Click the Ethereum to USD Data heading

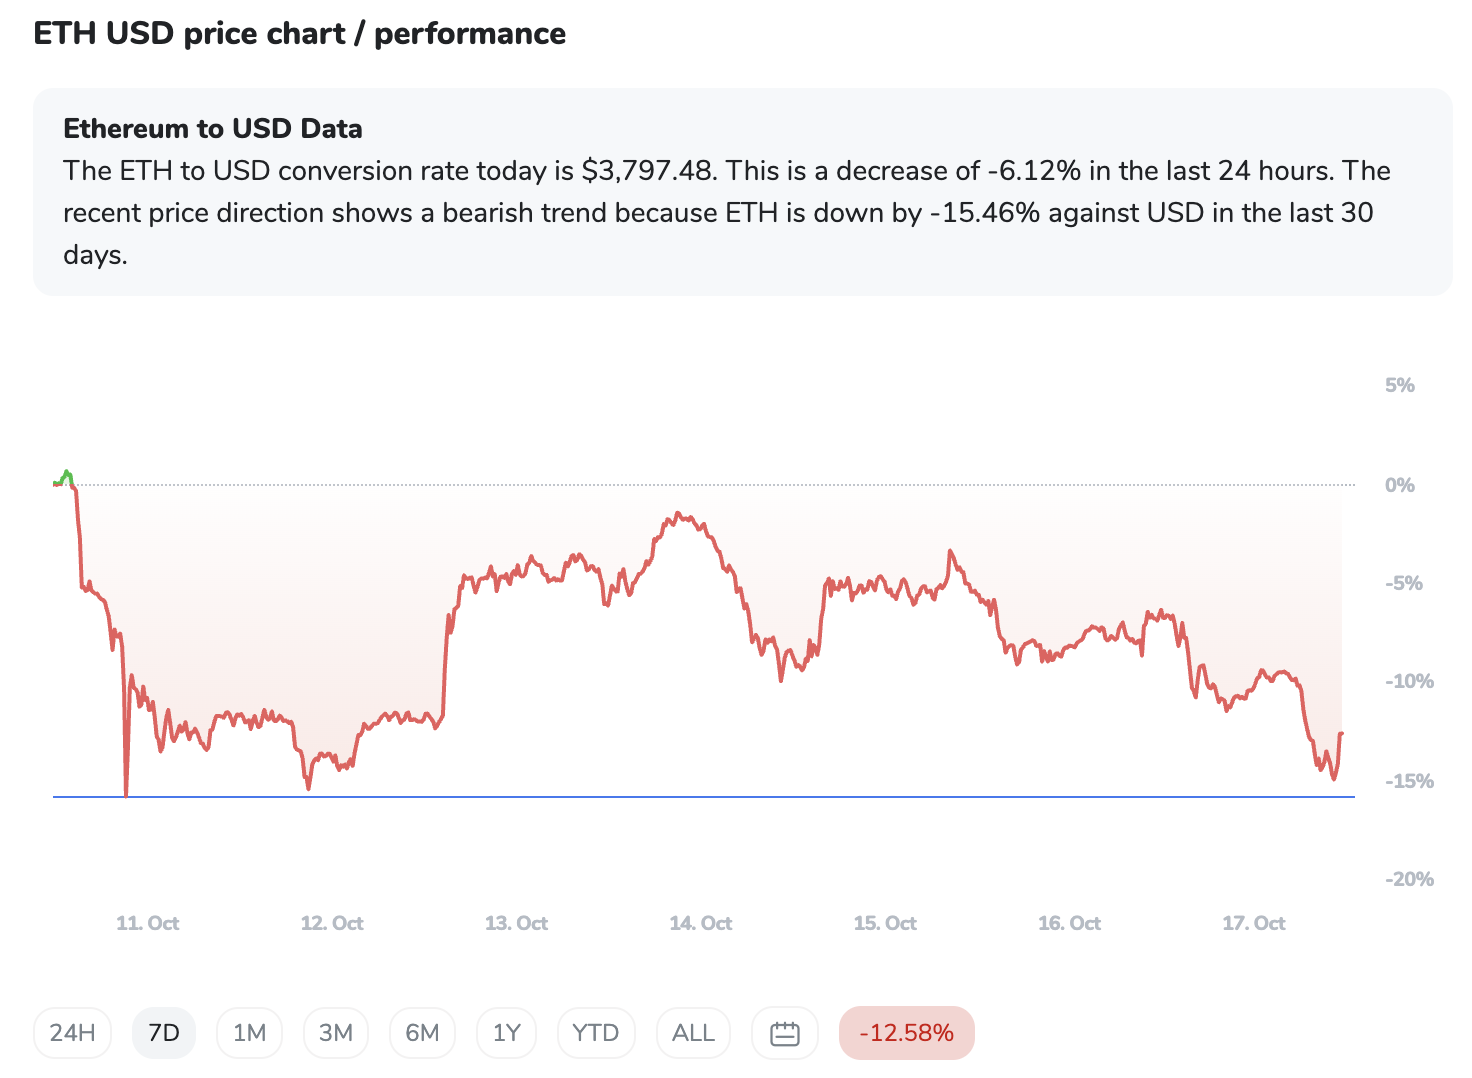[213, 129]
